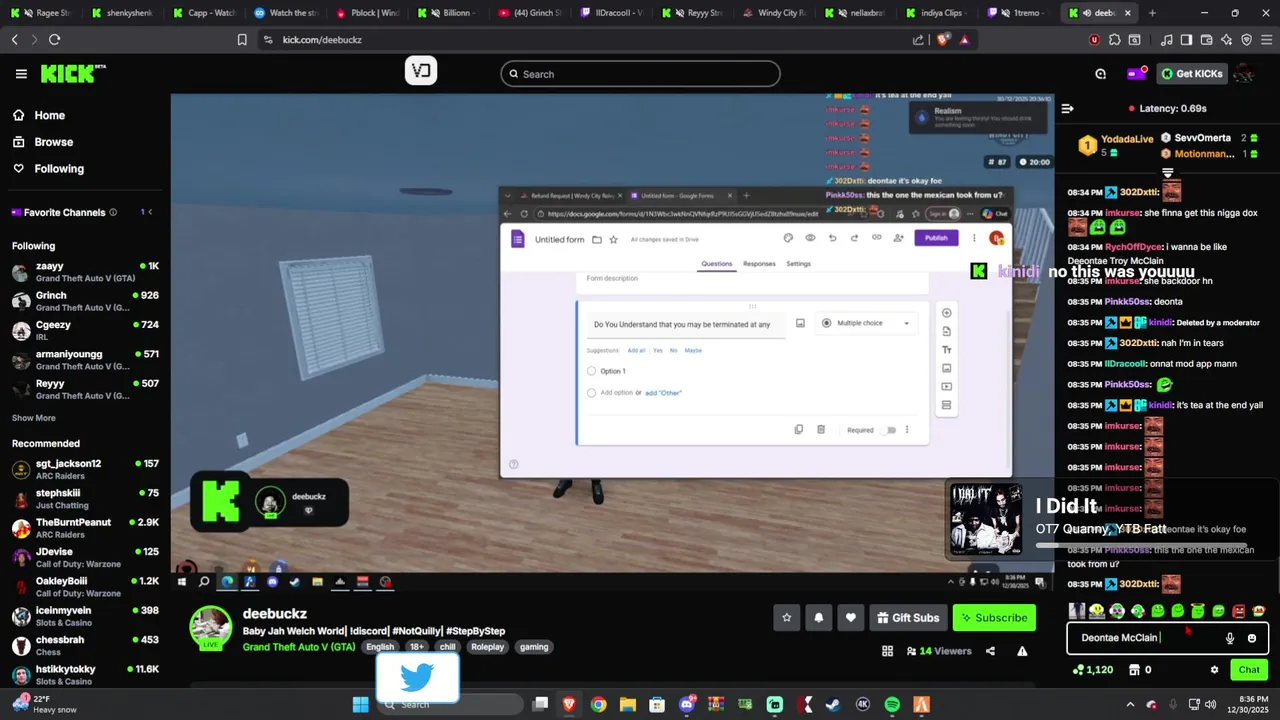Viewport: 1280px width, 720px height.
Task: Select the Roleplay tag
Action: (488, 647)
